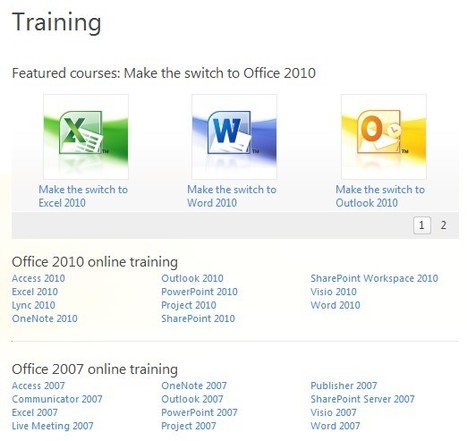Image resolution: width=467 pixels, height=441 pixels.
Task: Open Access 2007 training
Action: click(38, 386)
